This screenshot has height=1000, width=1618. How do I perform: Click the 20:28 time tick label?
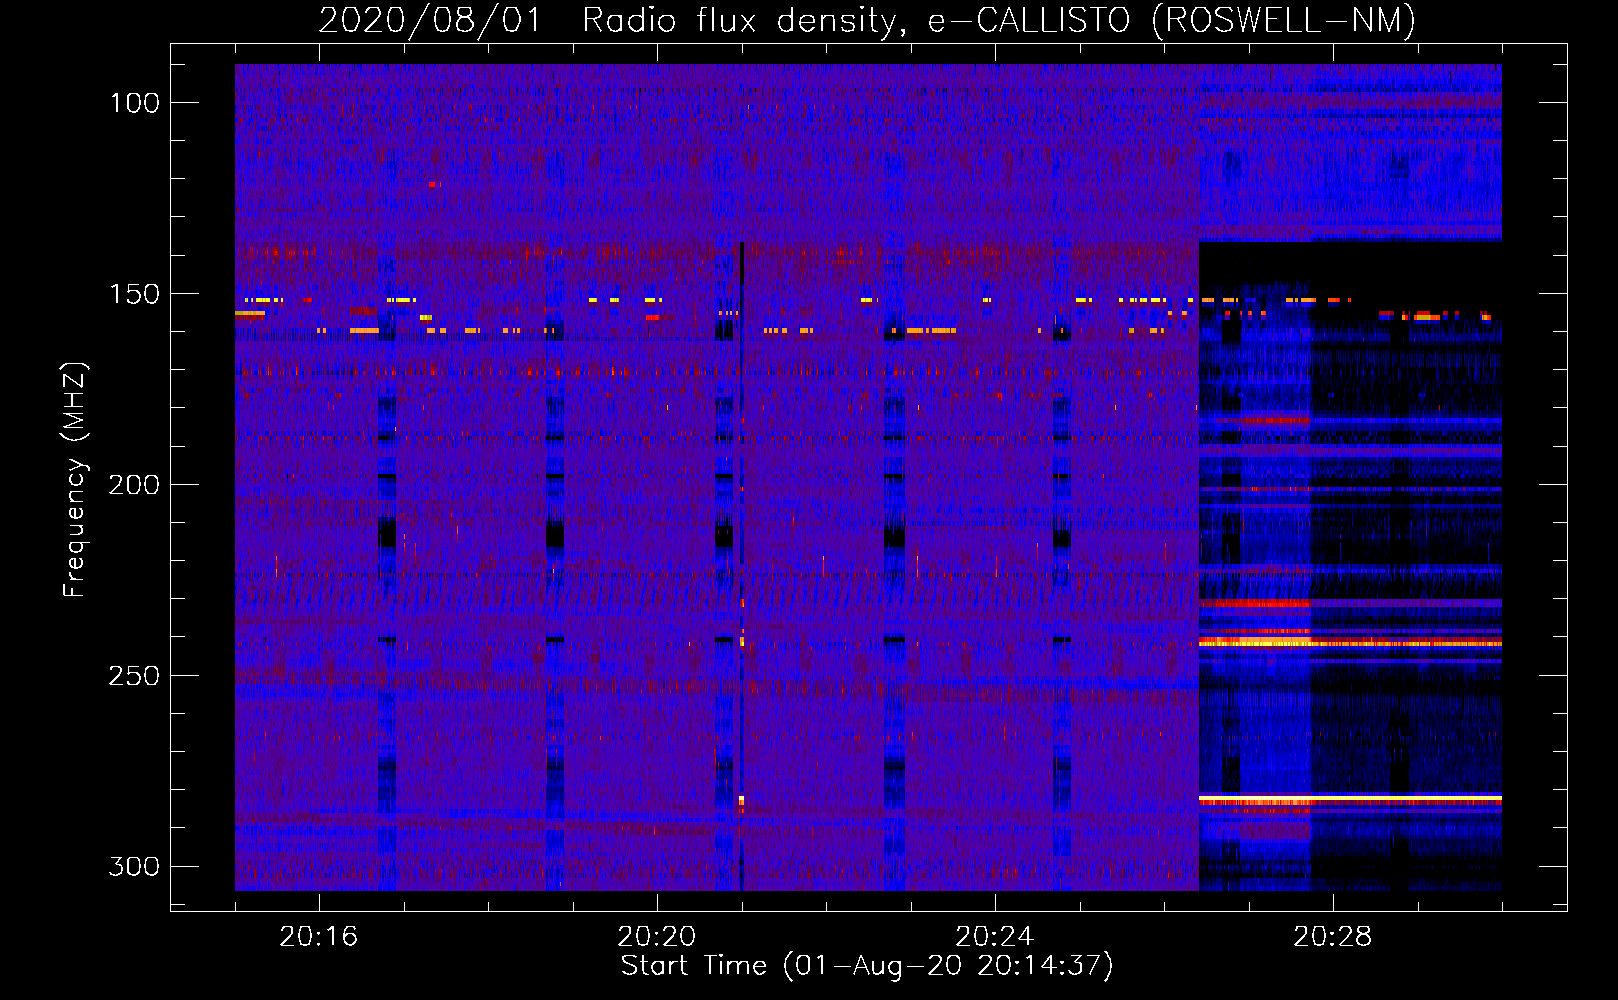1333,937
